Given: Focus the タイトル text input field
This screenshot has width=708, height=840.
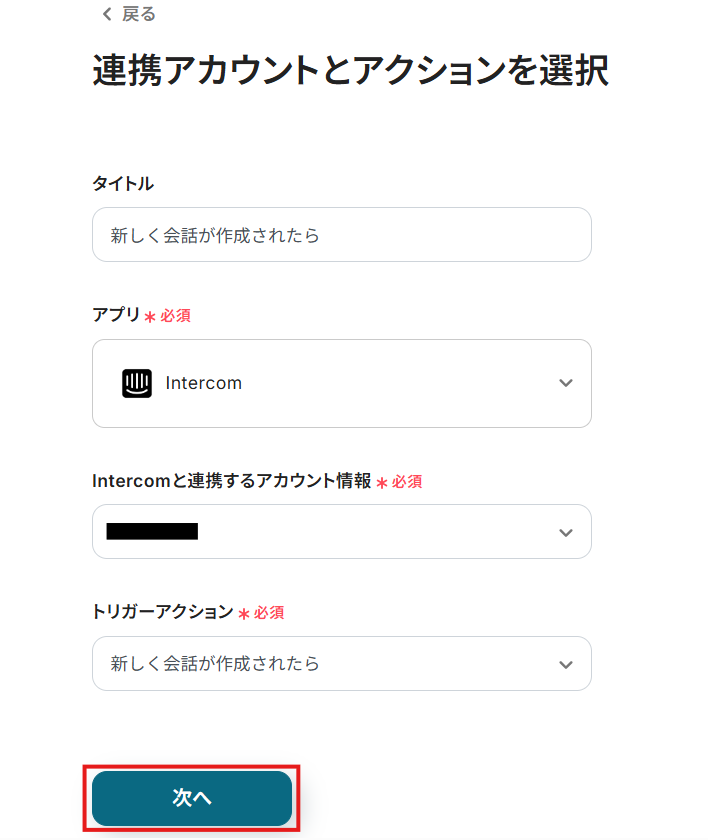Looking at the screenshot, I should (x=341, y=235).
